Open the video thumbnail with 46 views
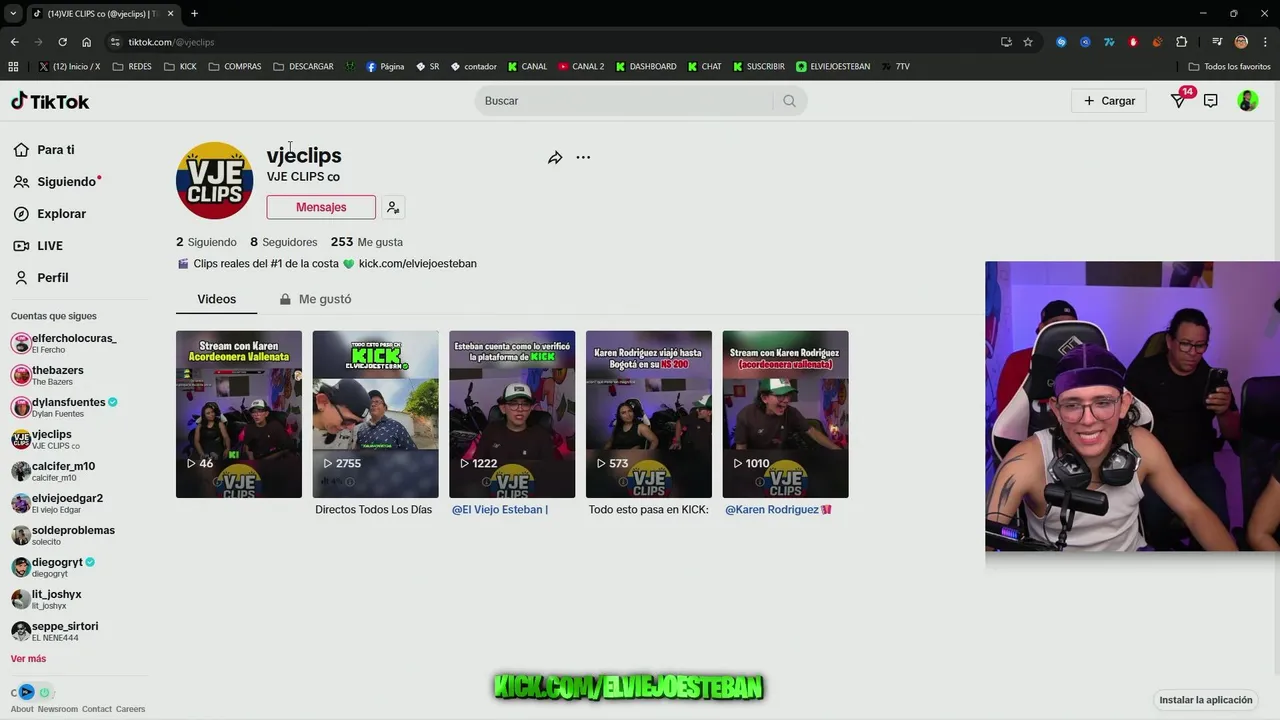 [239, 414]
